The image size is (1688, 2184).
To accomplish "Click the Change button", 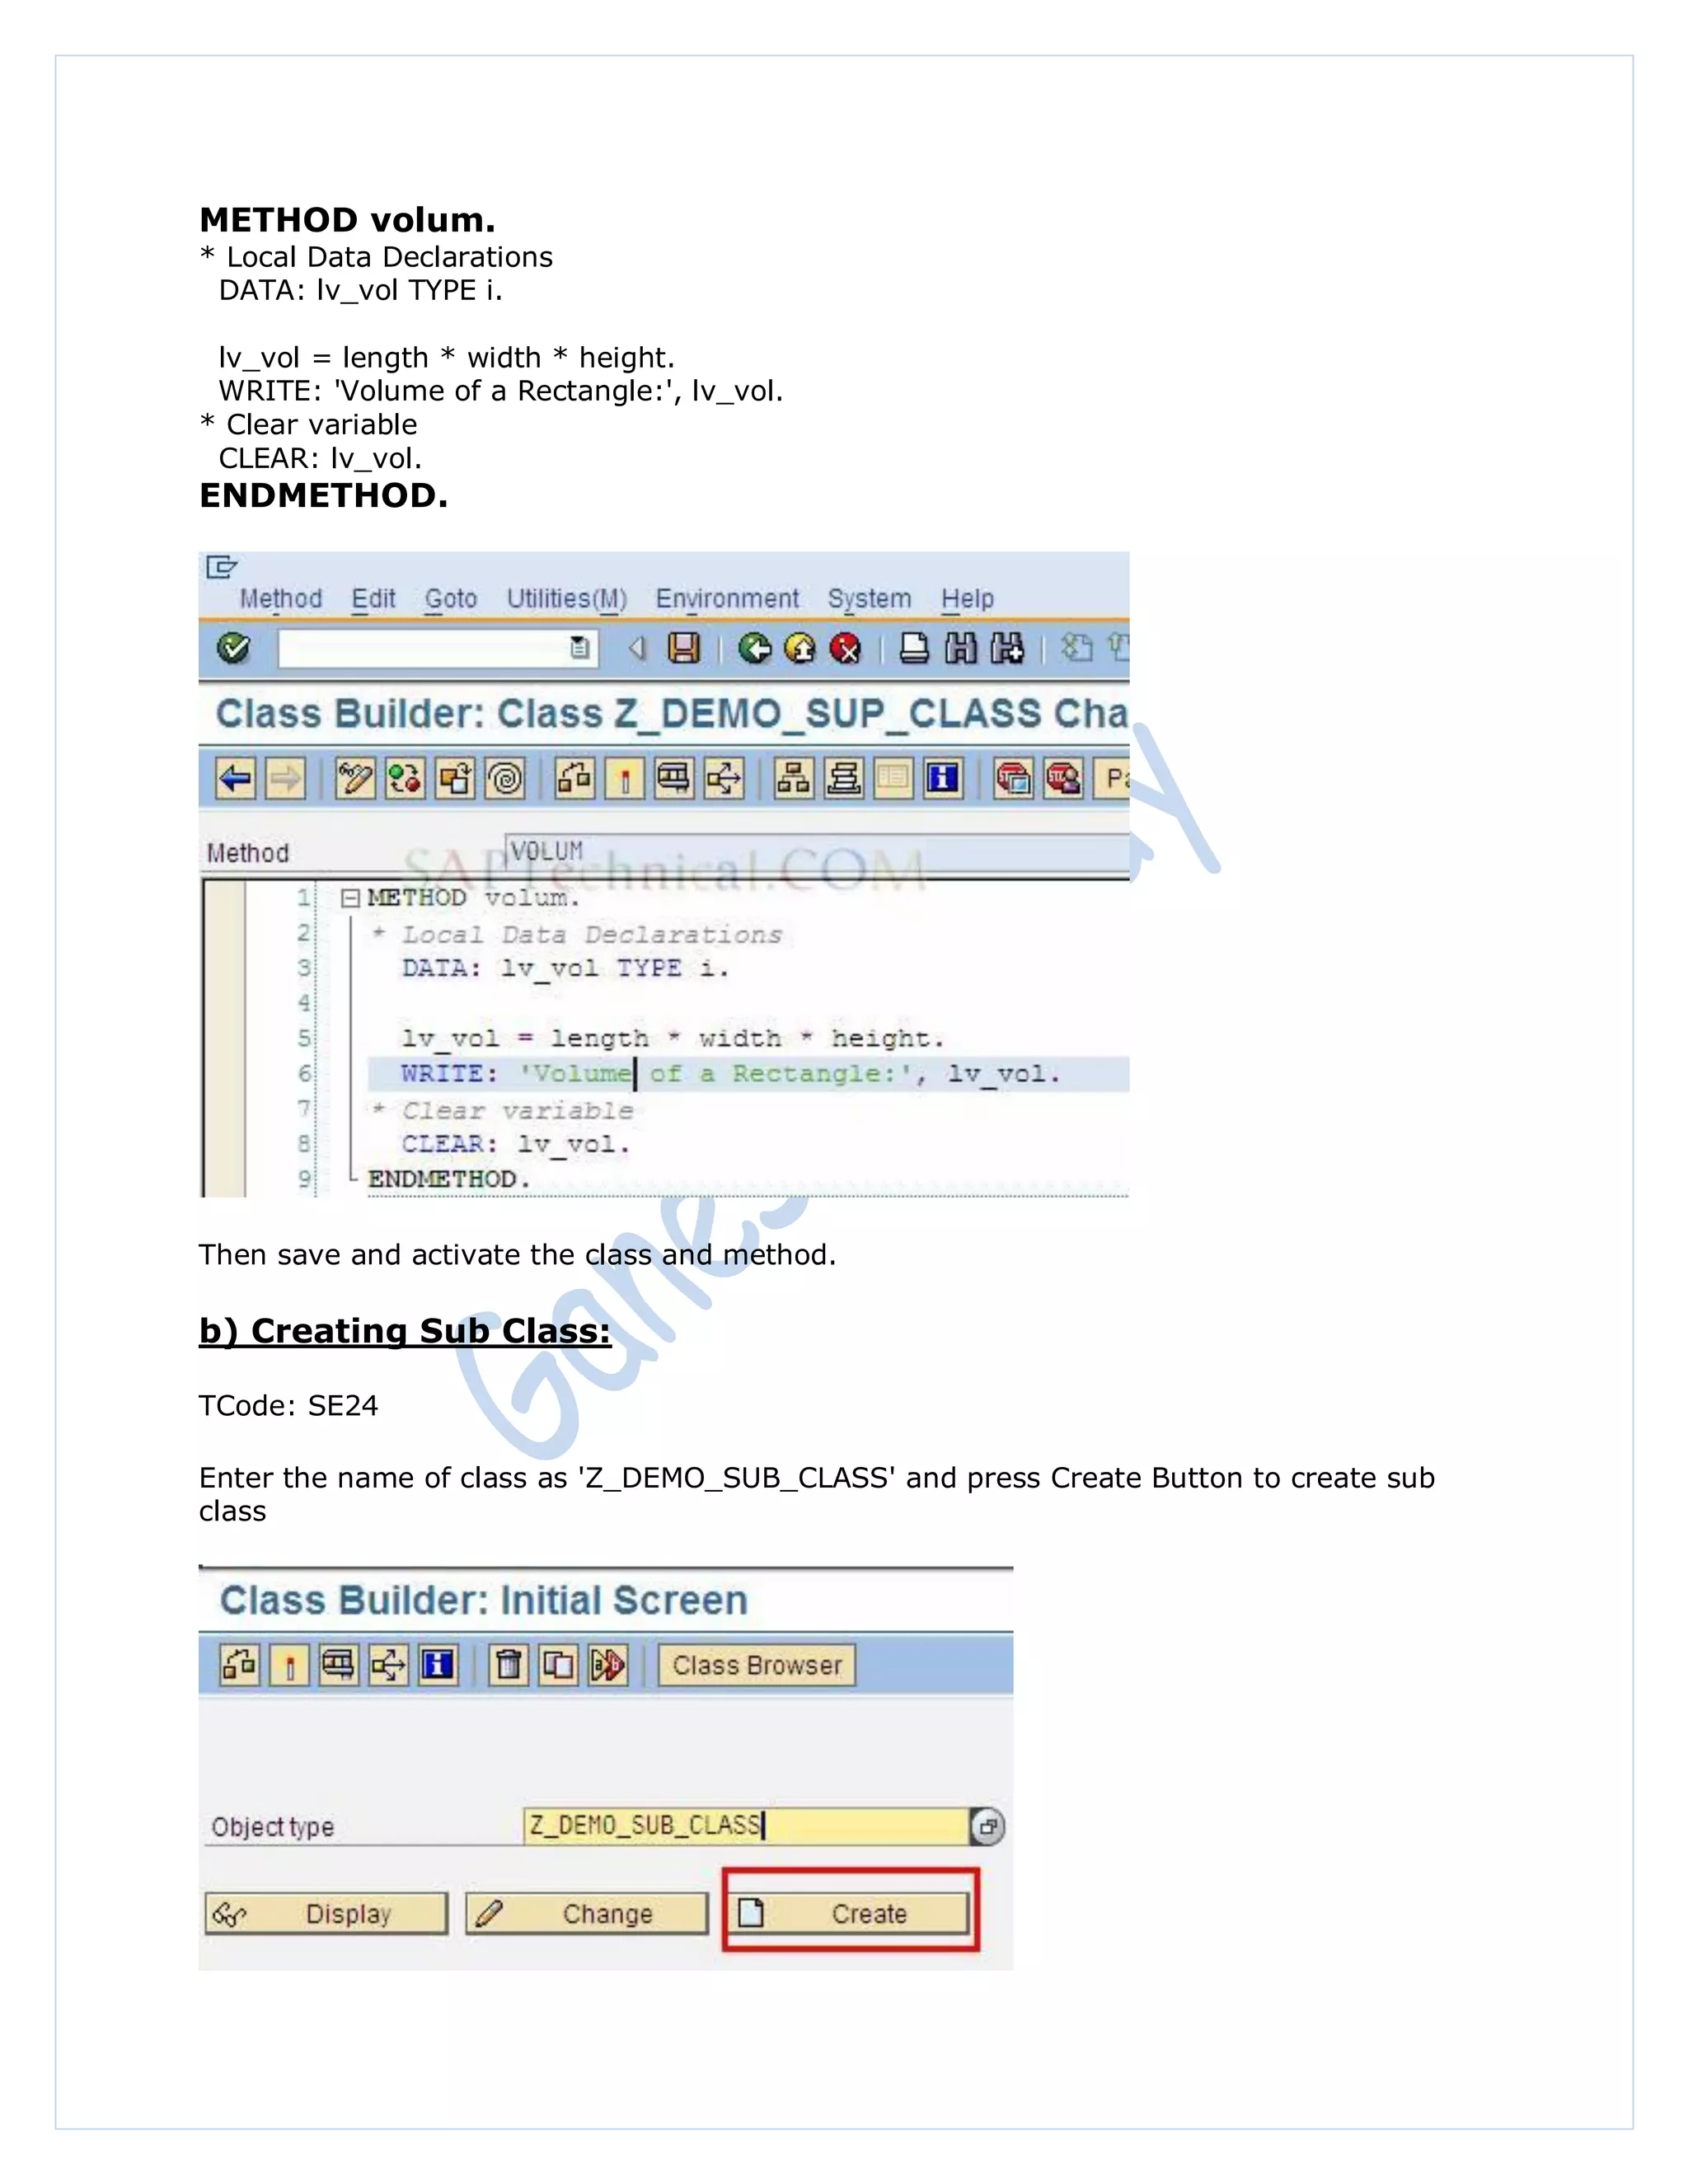I will coord(586,1914).
